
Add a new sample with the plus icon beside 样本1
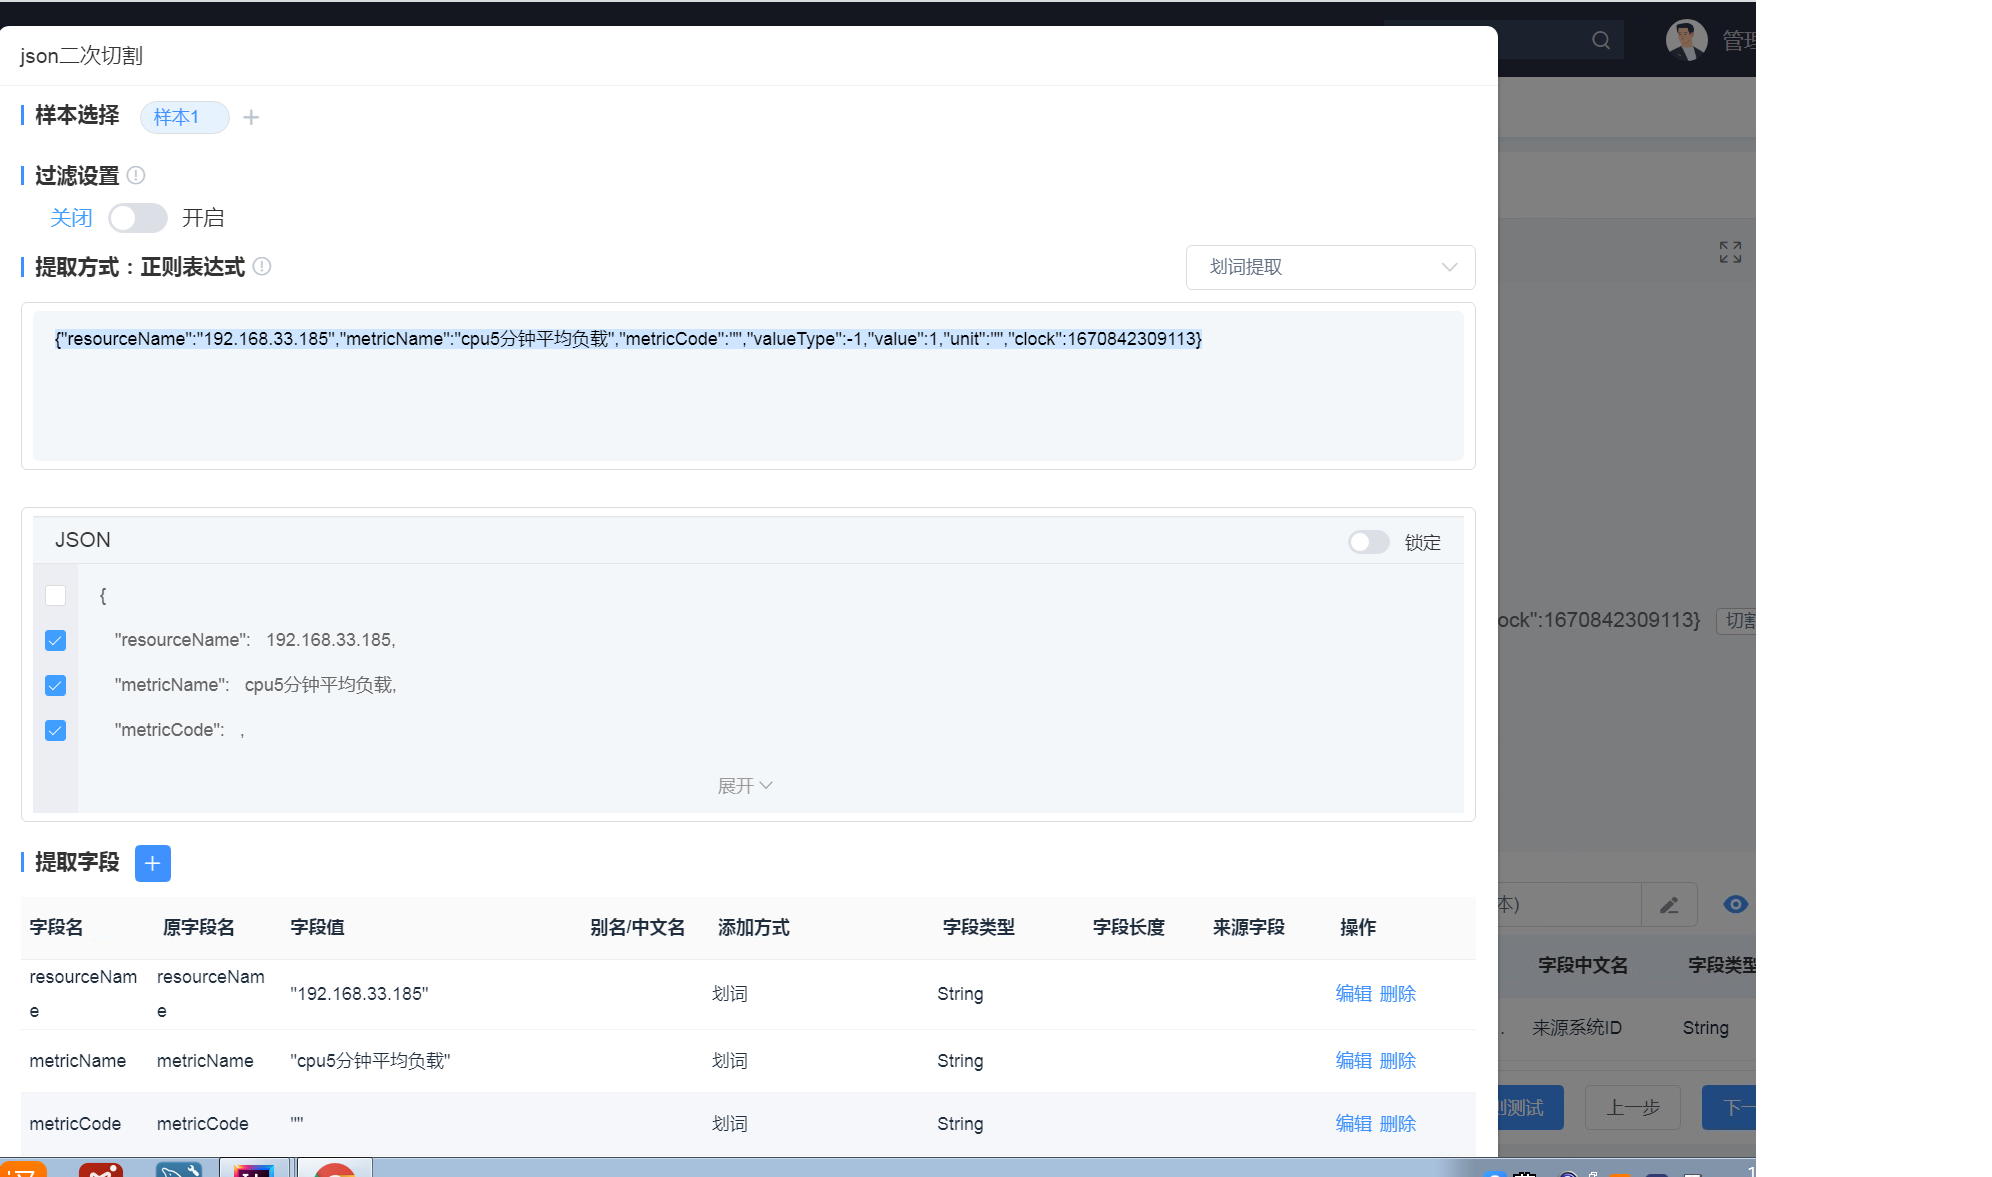point(251,117)
